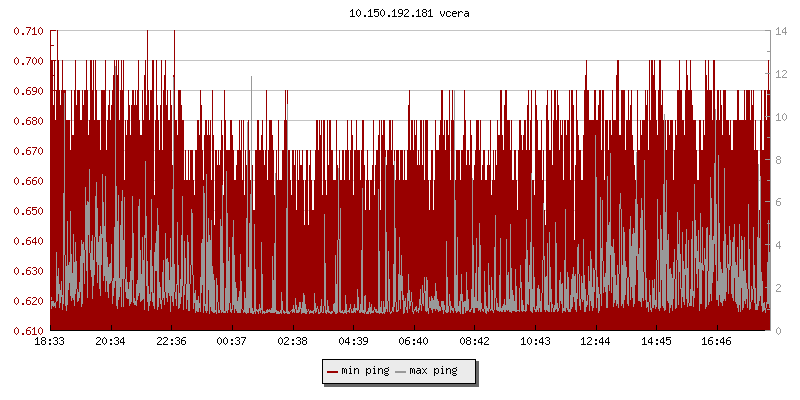Click the 0.660 left axis value
This screenshot has height=400, width=800.
tap(29, 181)
